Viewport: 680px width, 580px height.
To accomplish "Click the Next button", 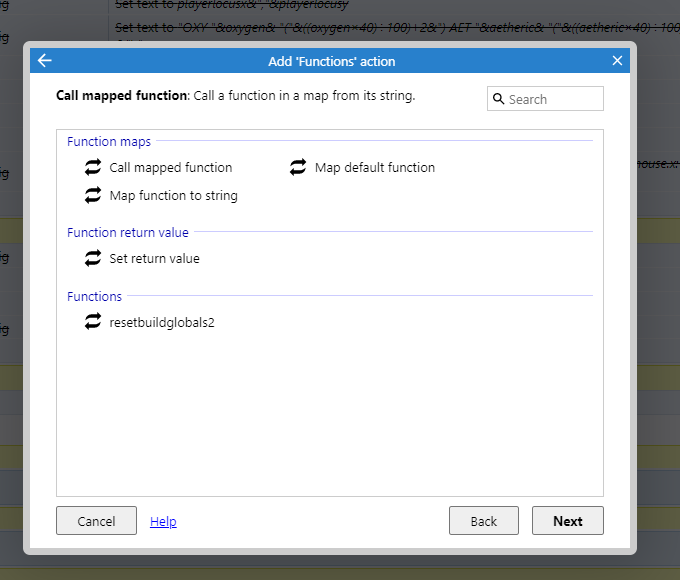I will click(568, 521).
